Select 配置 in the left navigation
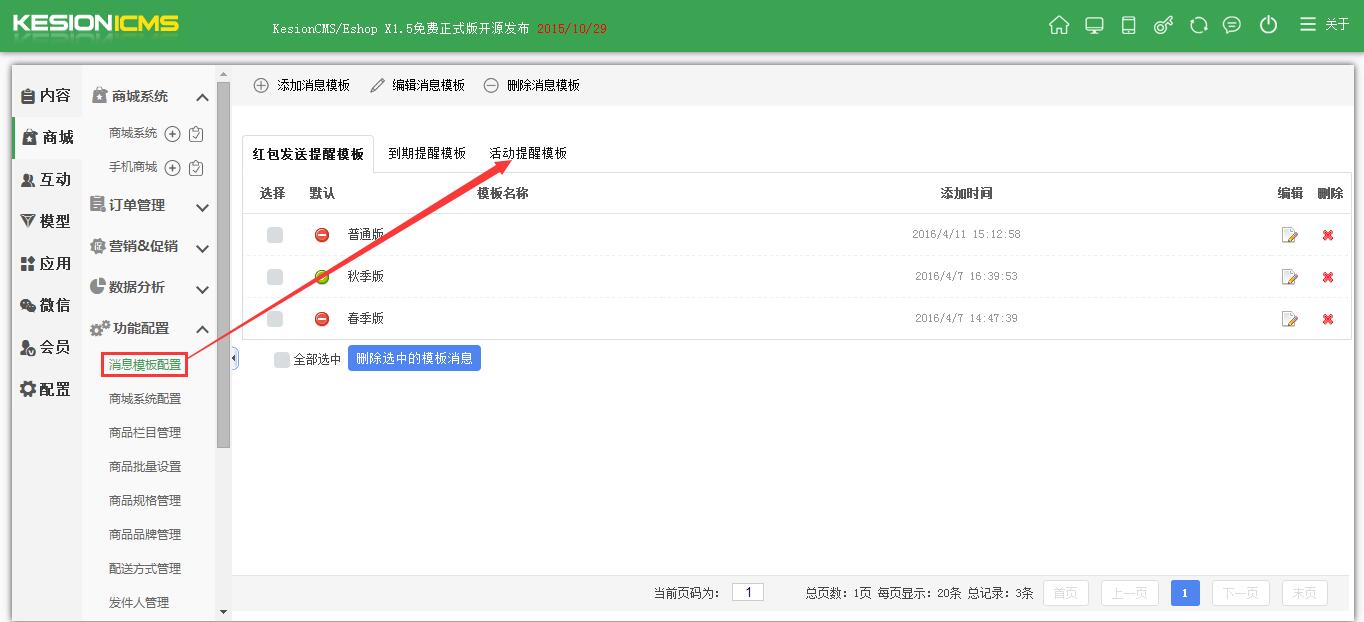 point(46,389)
